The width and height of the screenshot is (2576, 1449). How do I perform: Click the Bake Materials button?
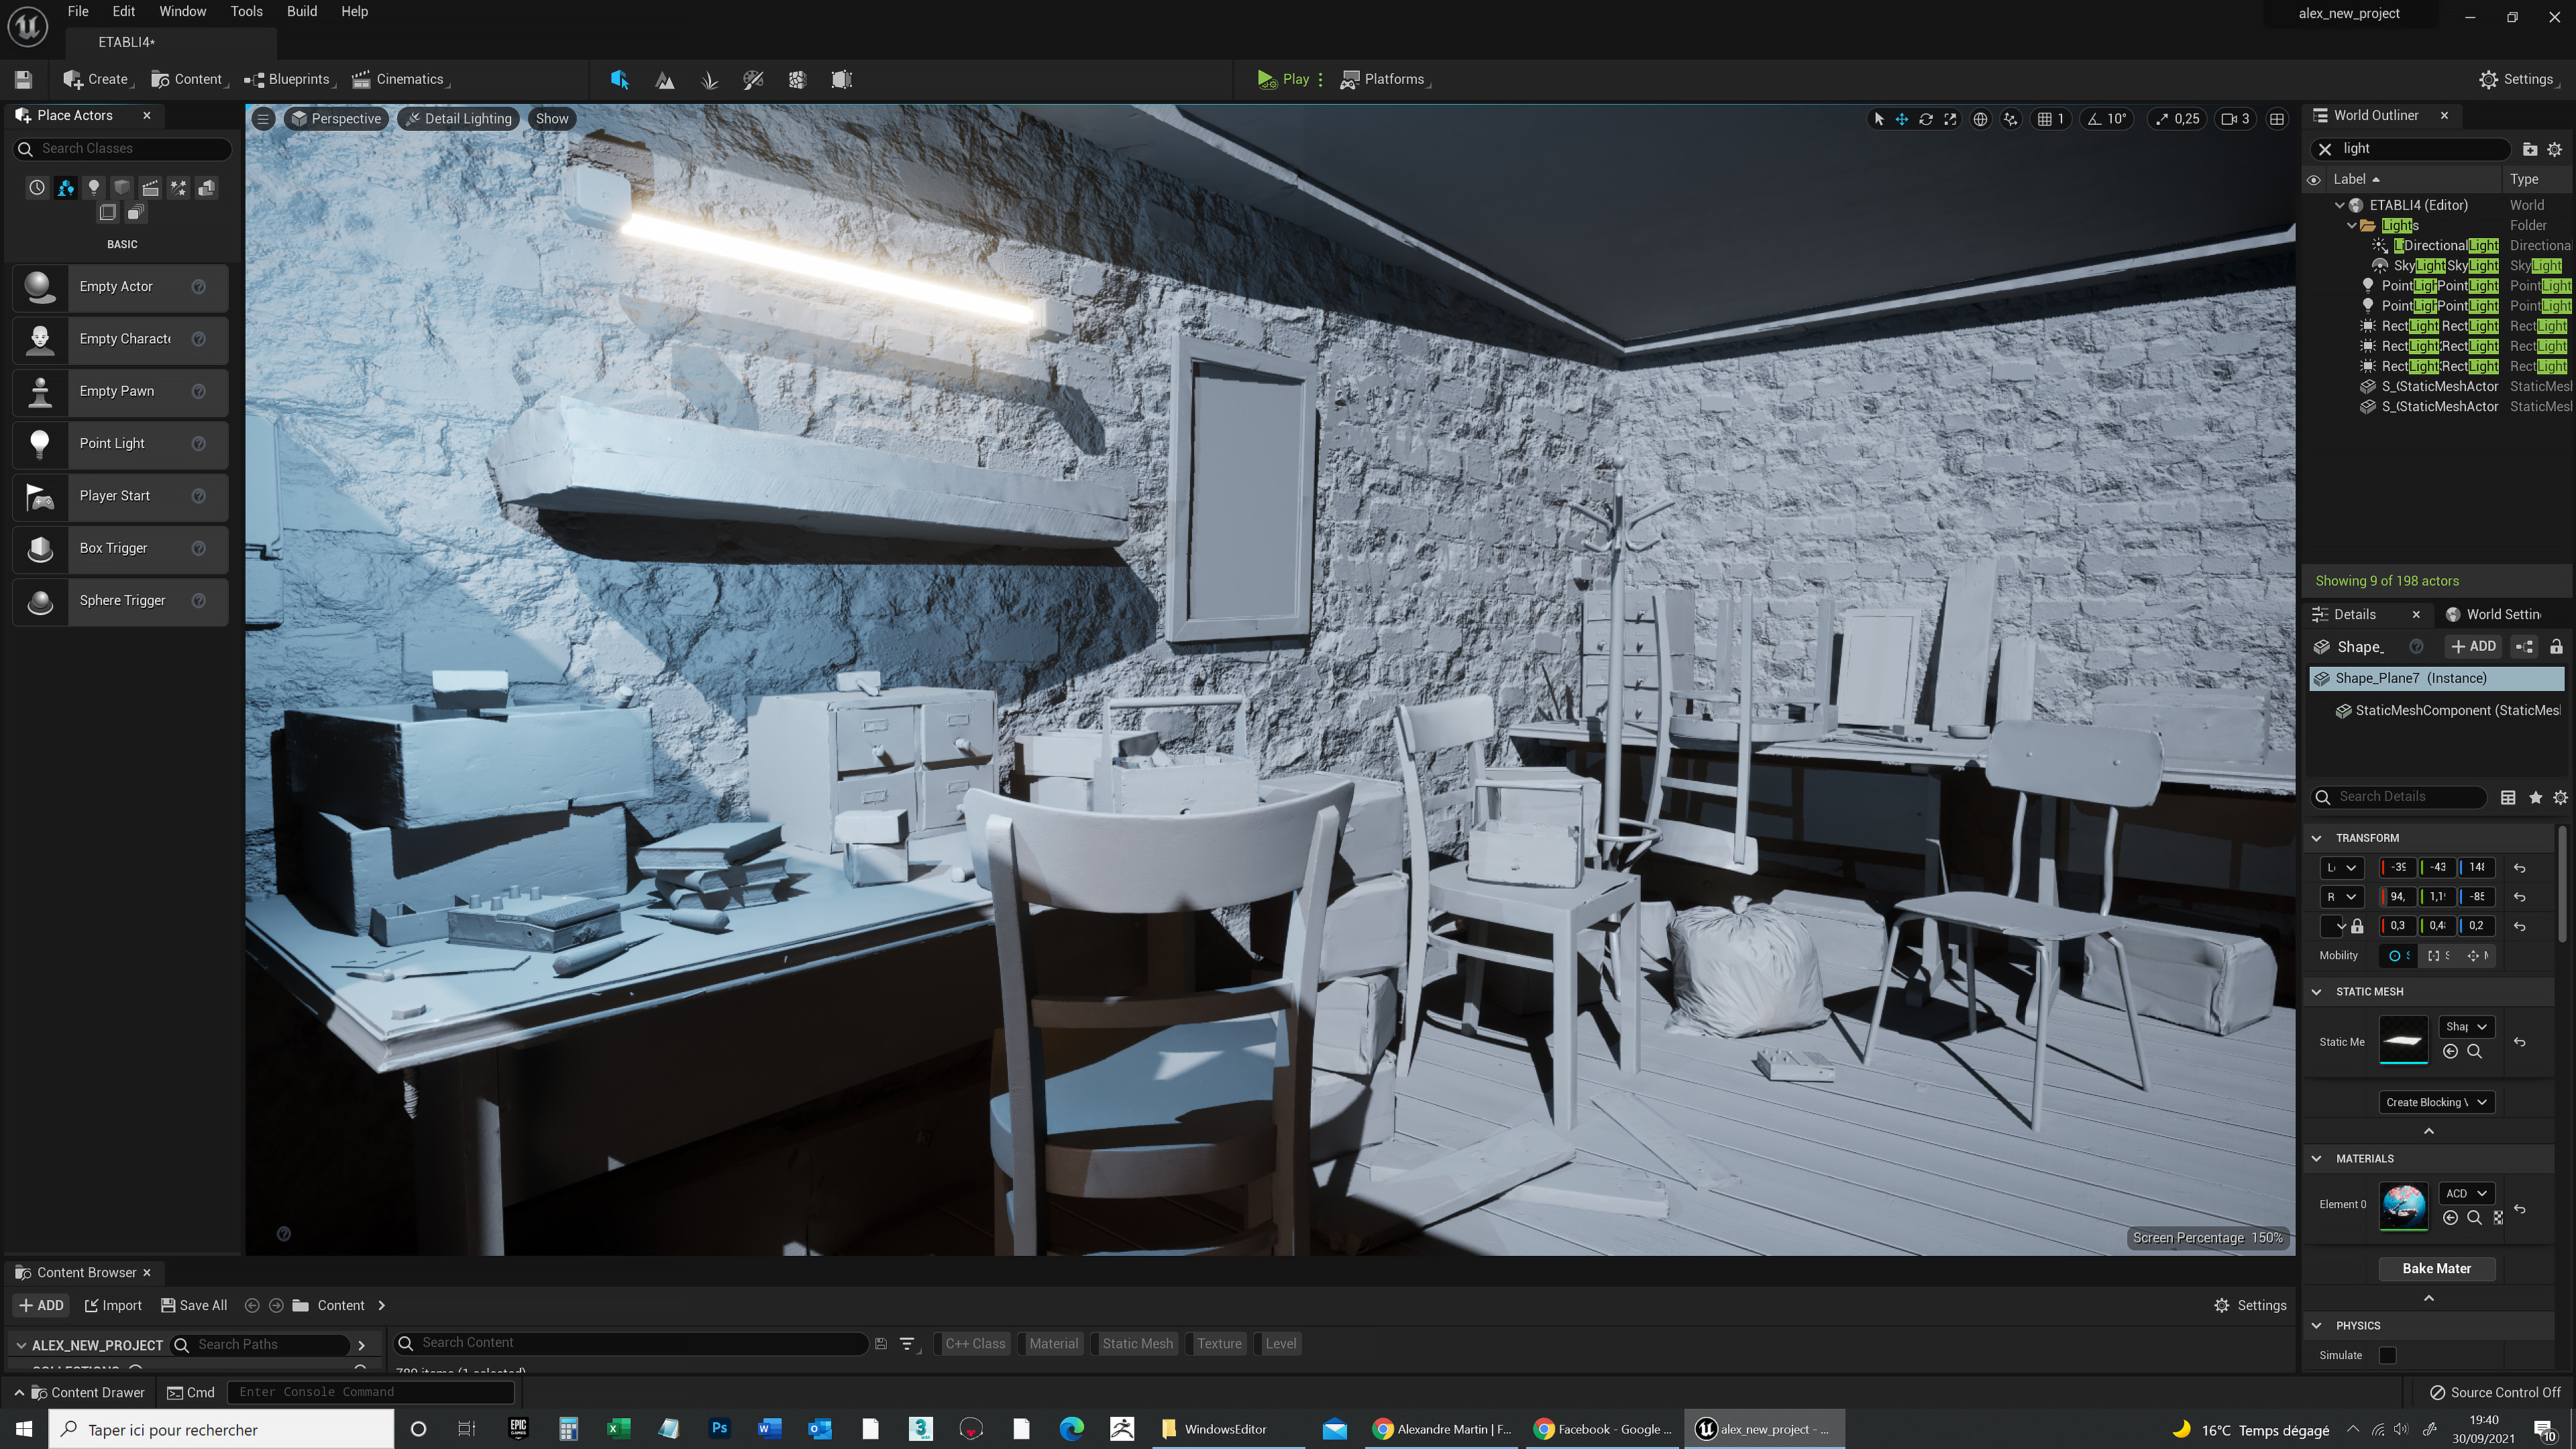(2436, 1268)
